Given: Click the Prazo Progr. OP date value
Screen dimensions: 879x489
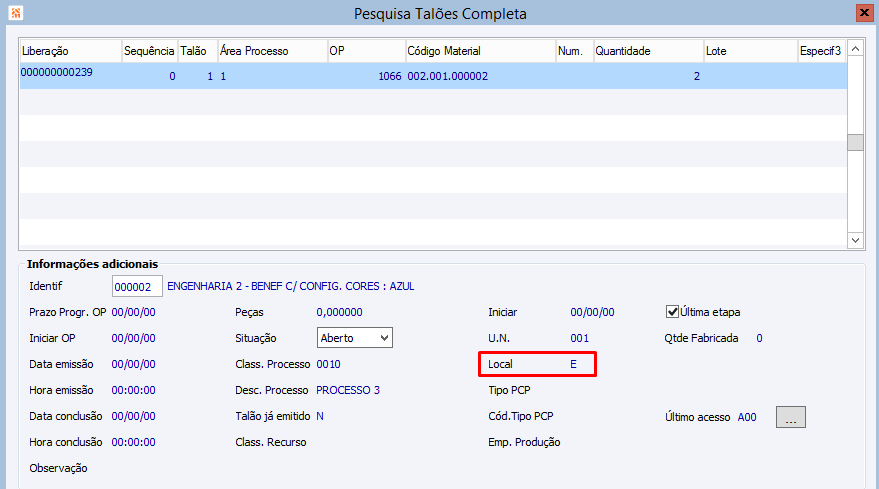Looking at the screenshot, I should [133, 312].
